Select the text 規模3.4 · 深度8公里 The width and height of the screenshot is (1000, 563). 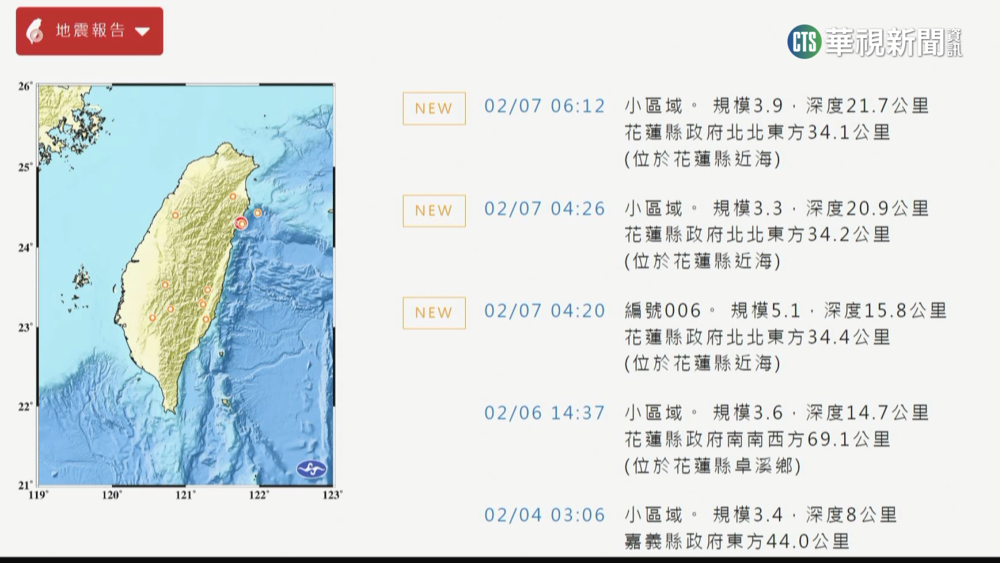(805, 515)
